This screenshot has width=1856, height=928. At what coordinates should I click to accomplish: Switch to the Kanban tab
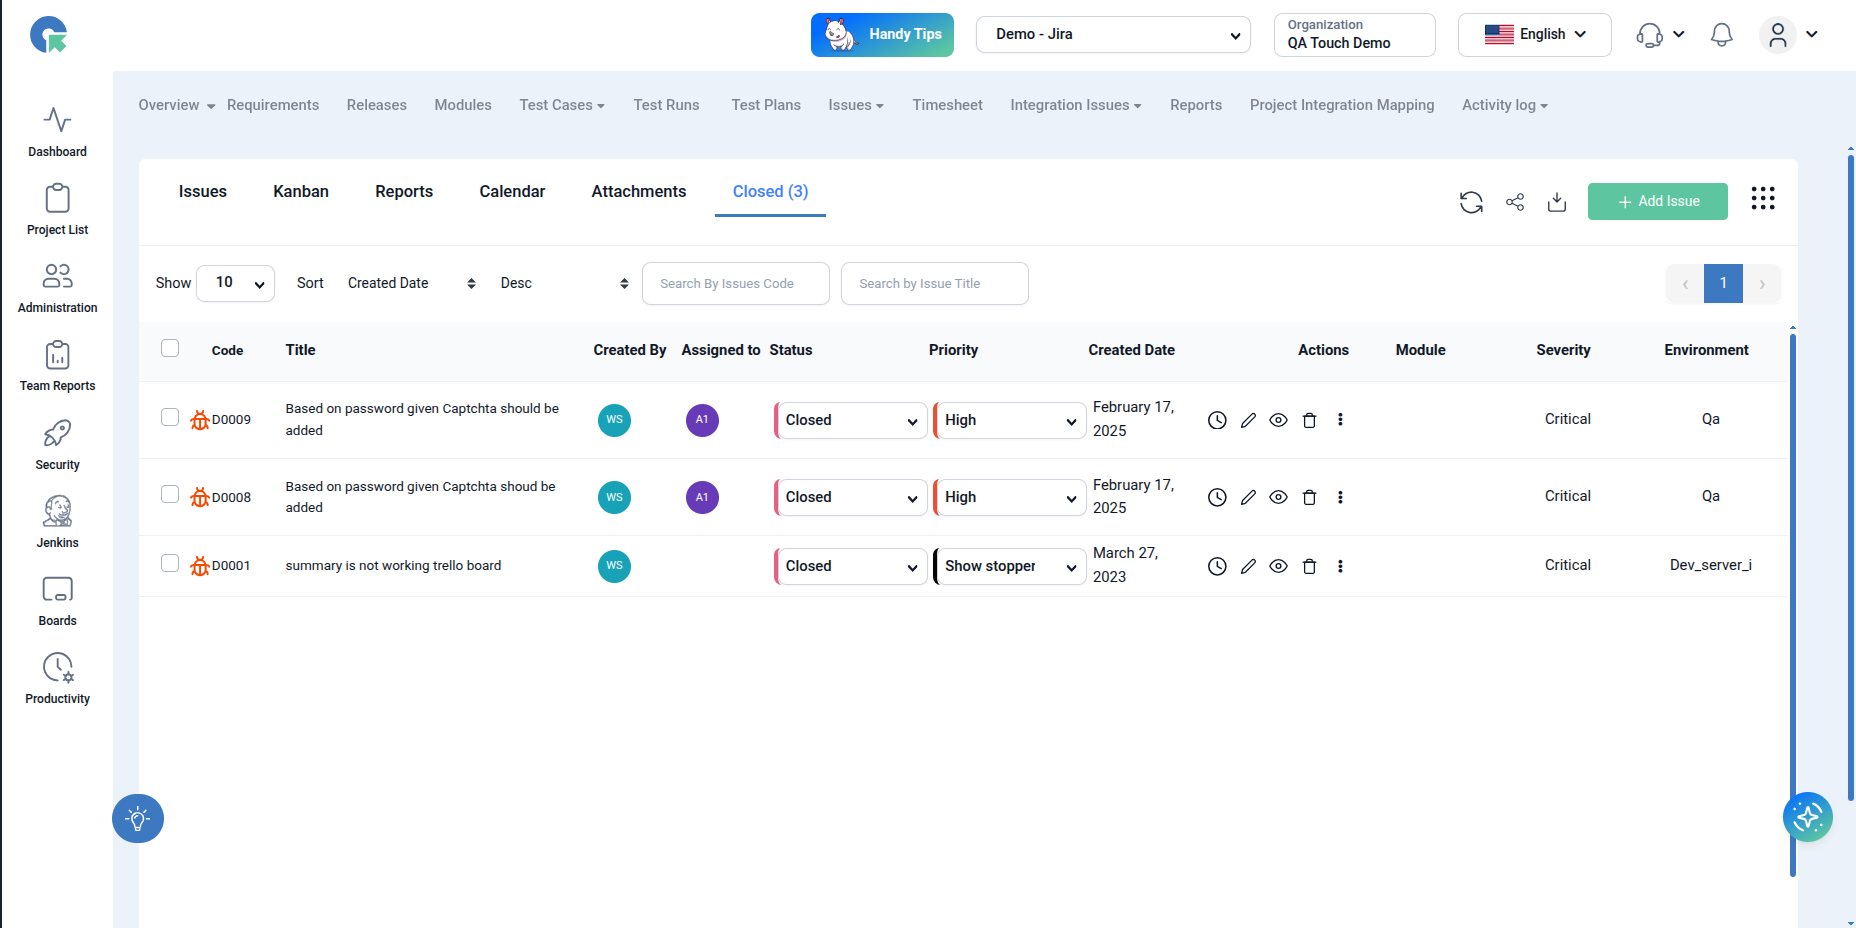coord(301,191)
